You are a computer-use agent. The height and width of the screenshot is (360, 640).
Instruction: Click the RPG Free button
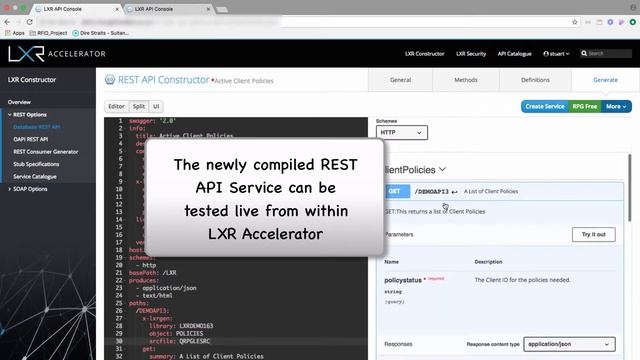pos(584,107)
